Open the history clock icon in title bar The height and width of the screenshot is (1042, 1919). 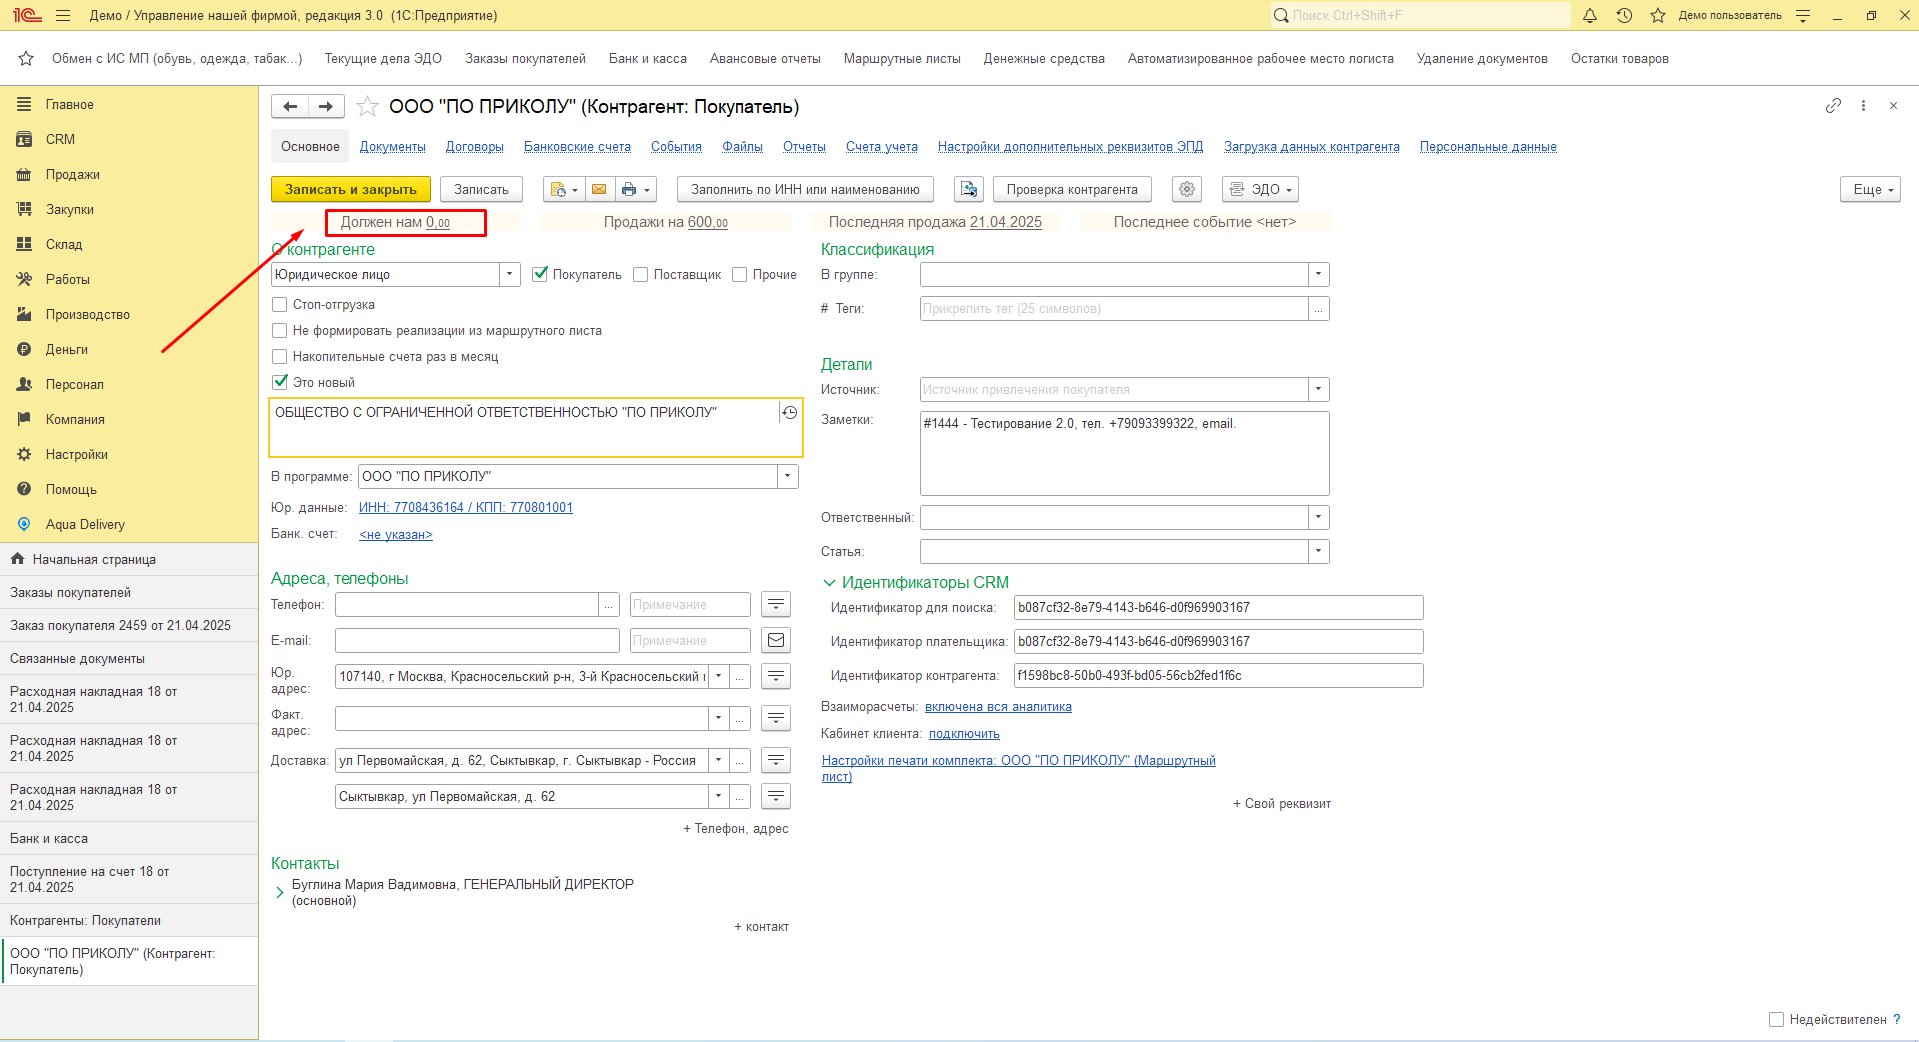tap(1624, 15)
